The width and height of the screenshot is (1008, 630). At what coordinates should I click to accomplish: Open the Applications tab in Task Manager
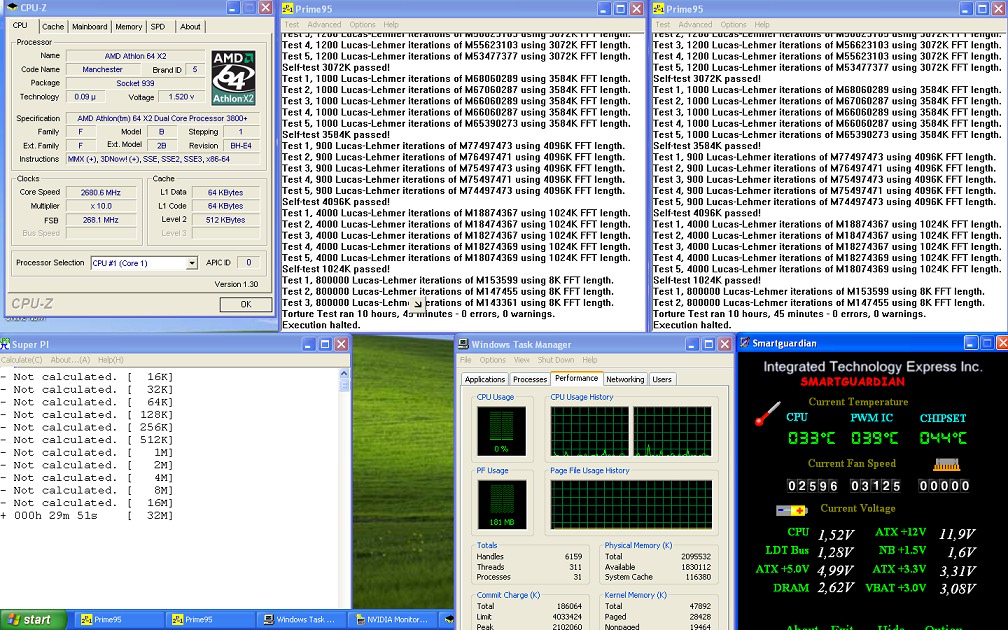pyautogui.click(x=485, y=379)
